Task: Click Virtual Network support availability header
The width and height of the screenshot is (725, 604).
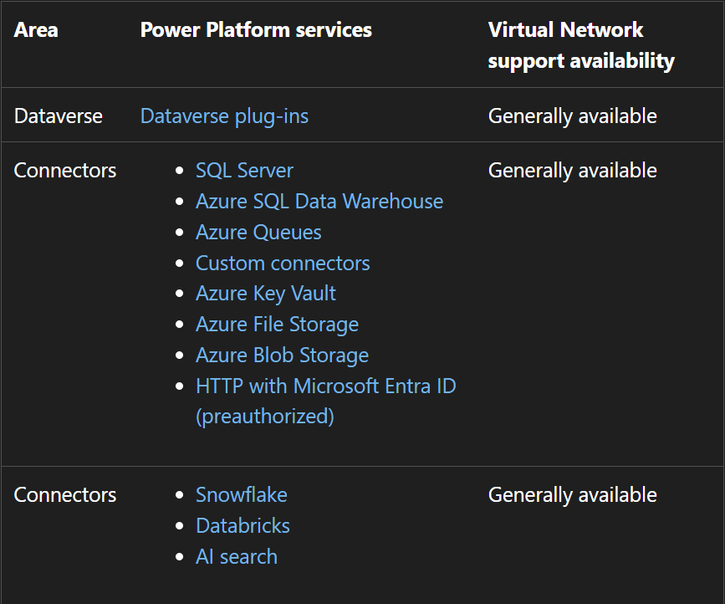Action: pos(580,45)
